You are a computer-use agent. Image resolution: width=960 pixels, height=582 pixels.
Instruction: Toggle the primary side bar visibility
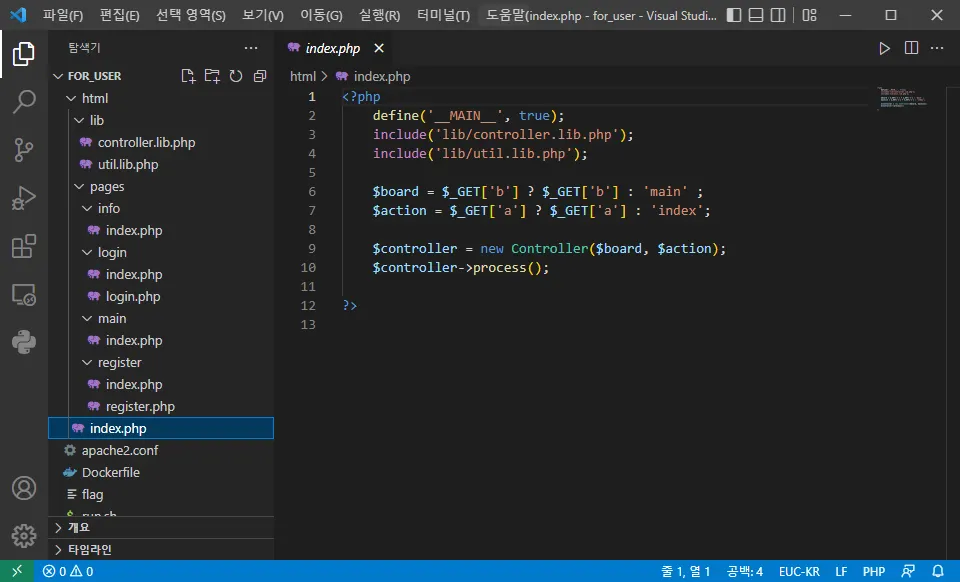coord(734,15)
